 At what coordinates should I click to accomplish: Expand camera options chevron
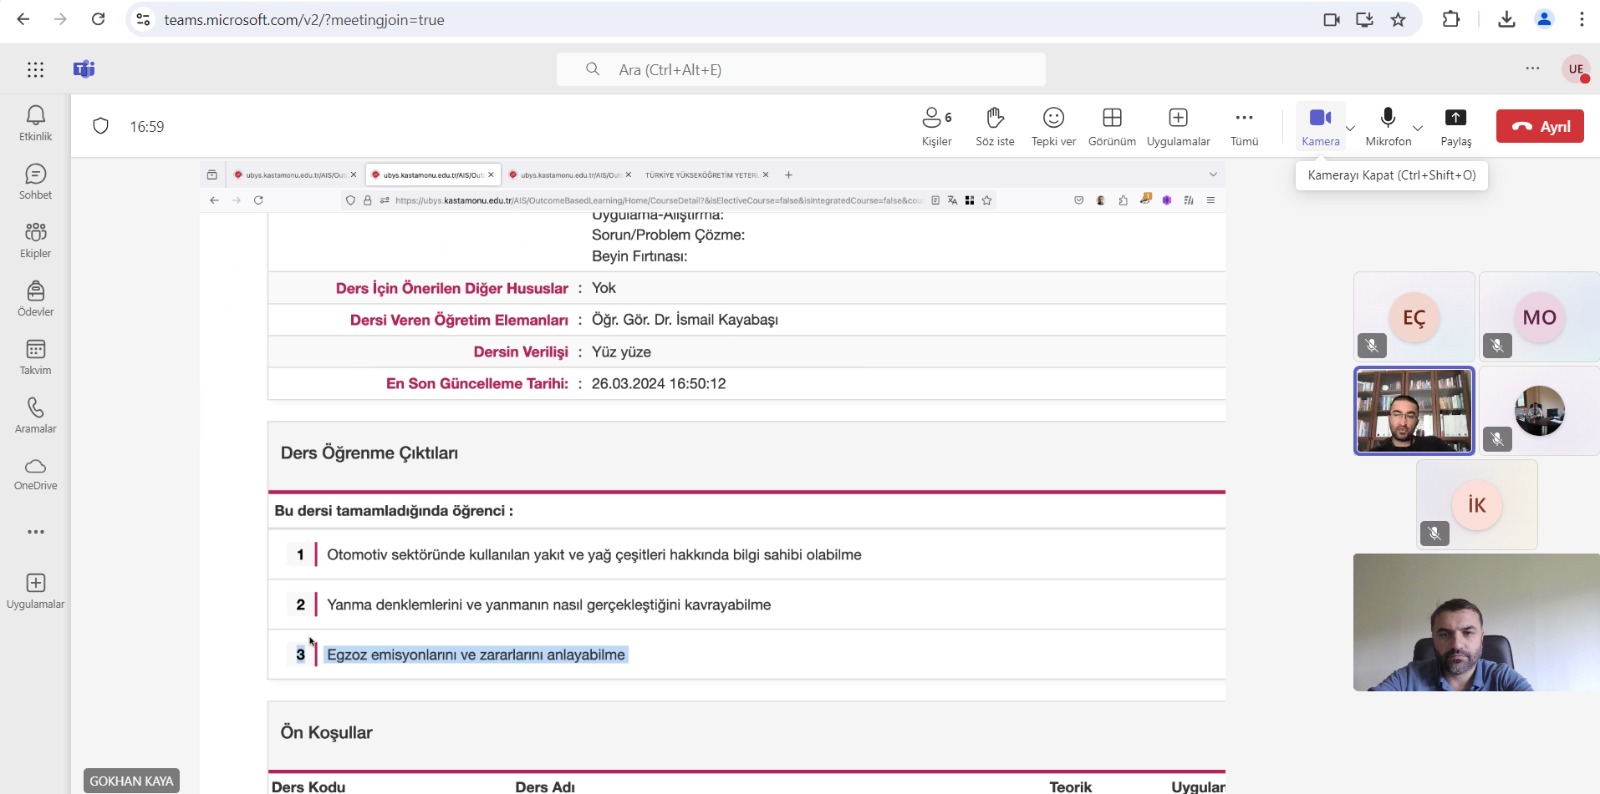tap(1350, 128)
